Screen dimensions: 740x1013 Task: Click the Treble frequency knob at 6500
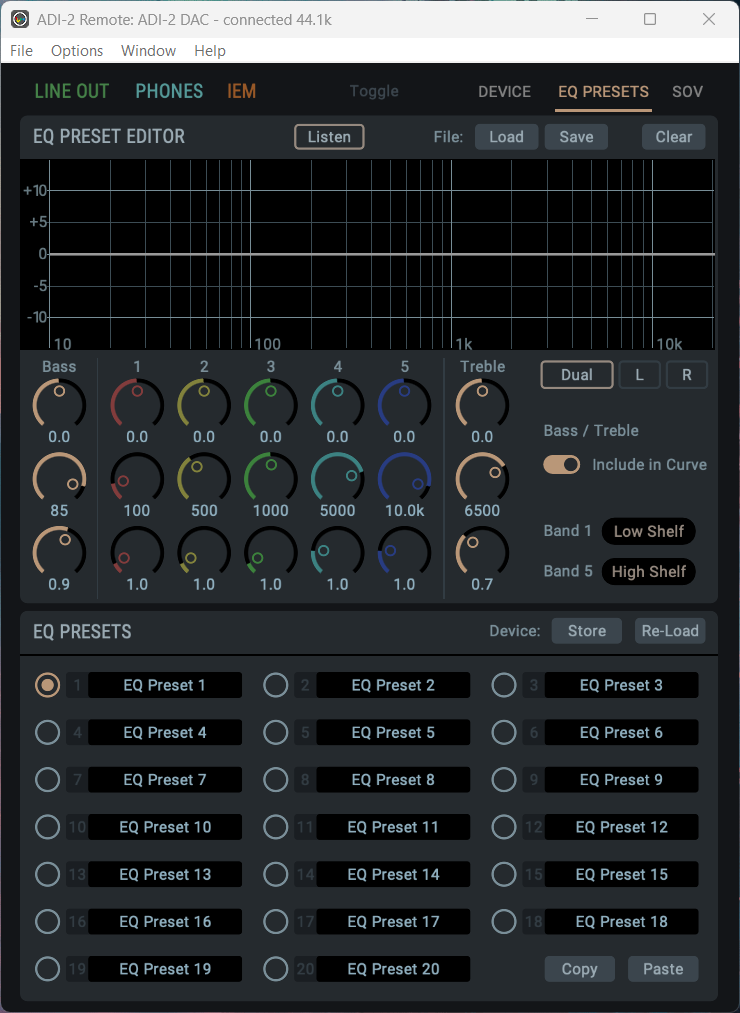click(x=482, y=477)
